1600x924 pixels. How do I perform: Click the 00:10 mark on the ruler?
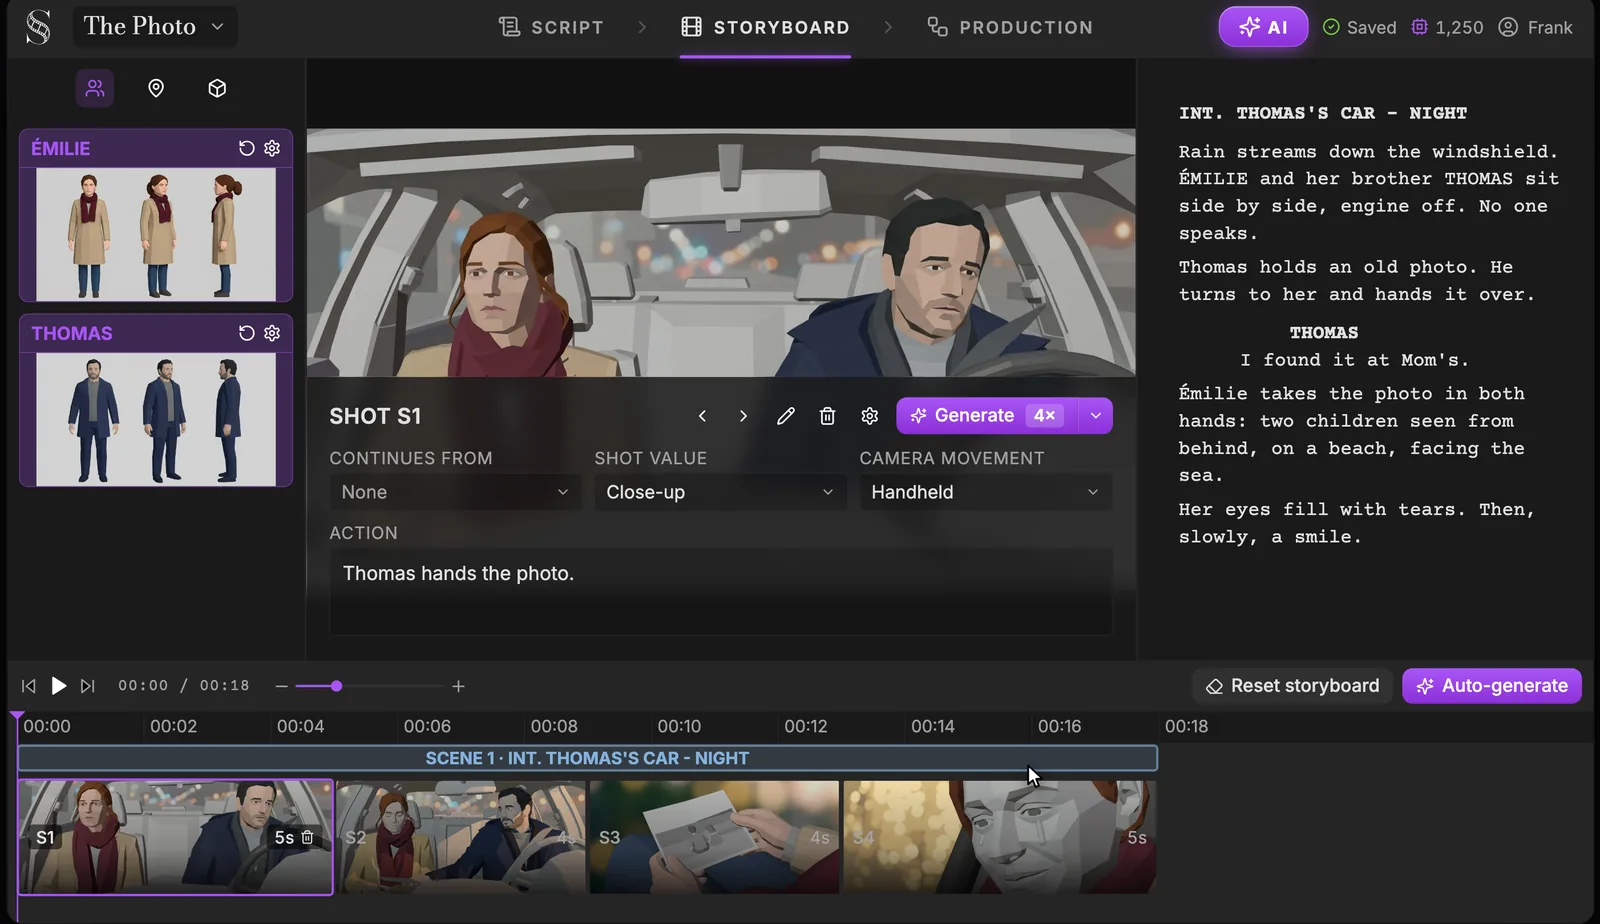679,726
